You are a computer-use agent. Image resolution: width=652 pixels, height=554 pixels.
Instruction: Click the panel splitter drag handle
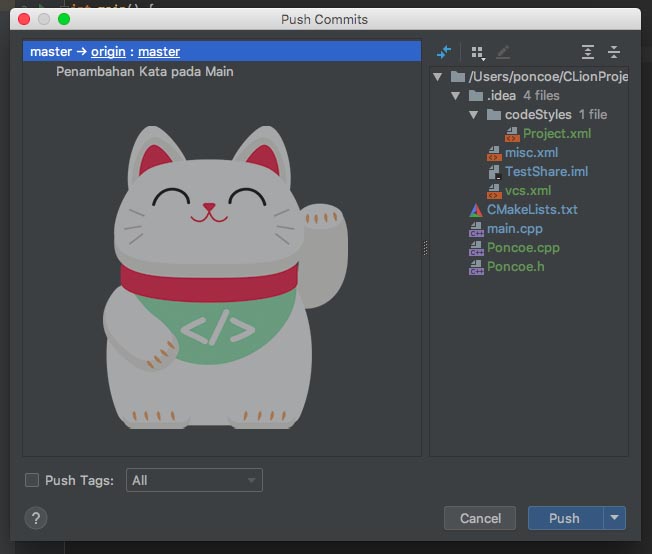point(425,248)
